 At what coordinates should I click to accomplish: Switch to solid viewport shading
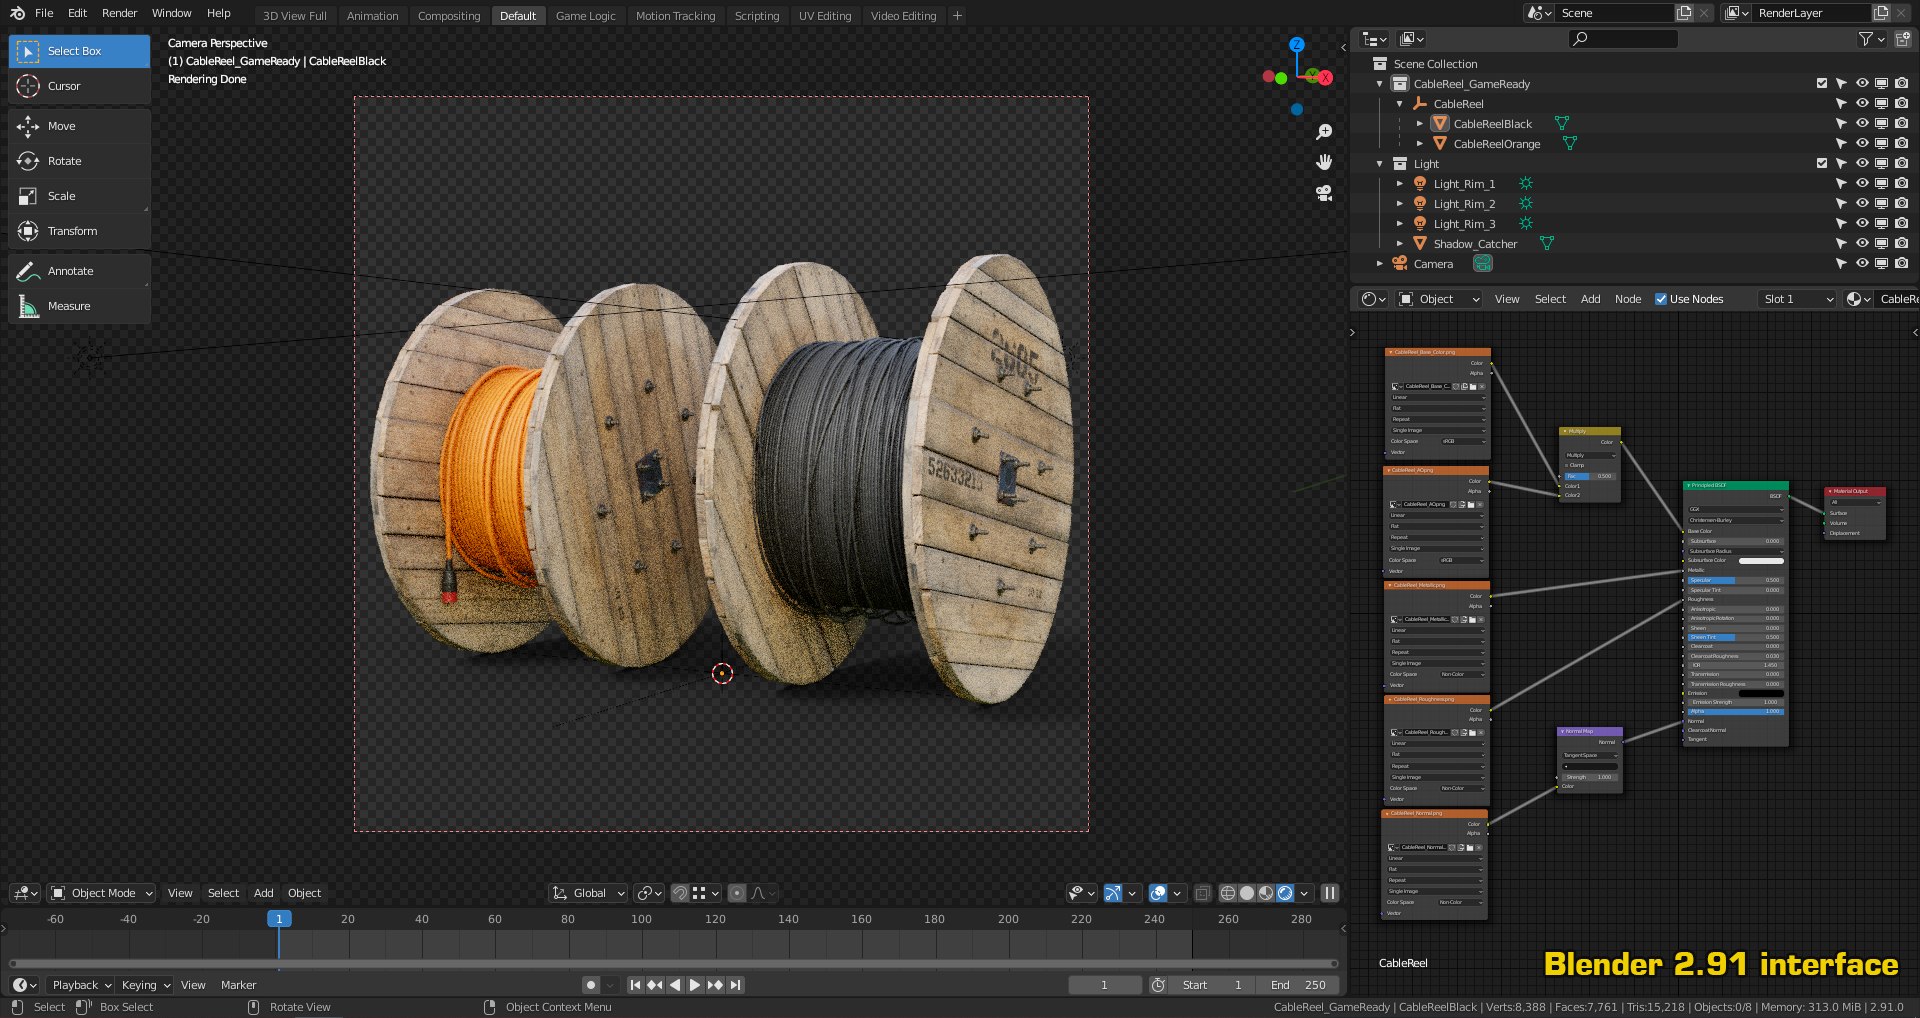[x=1247, y=893]
